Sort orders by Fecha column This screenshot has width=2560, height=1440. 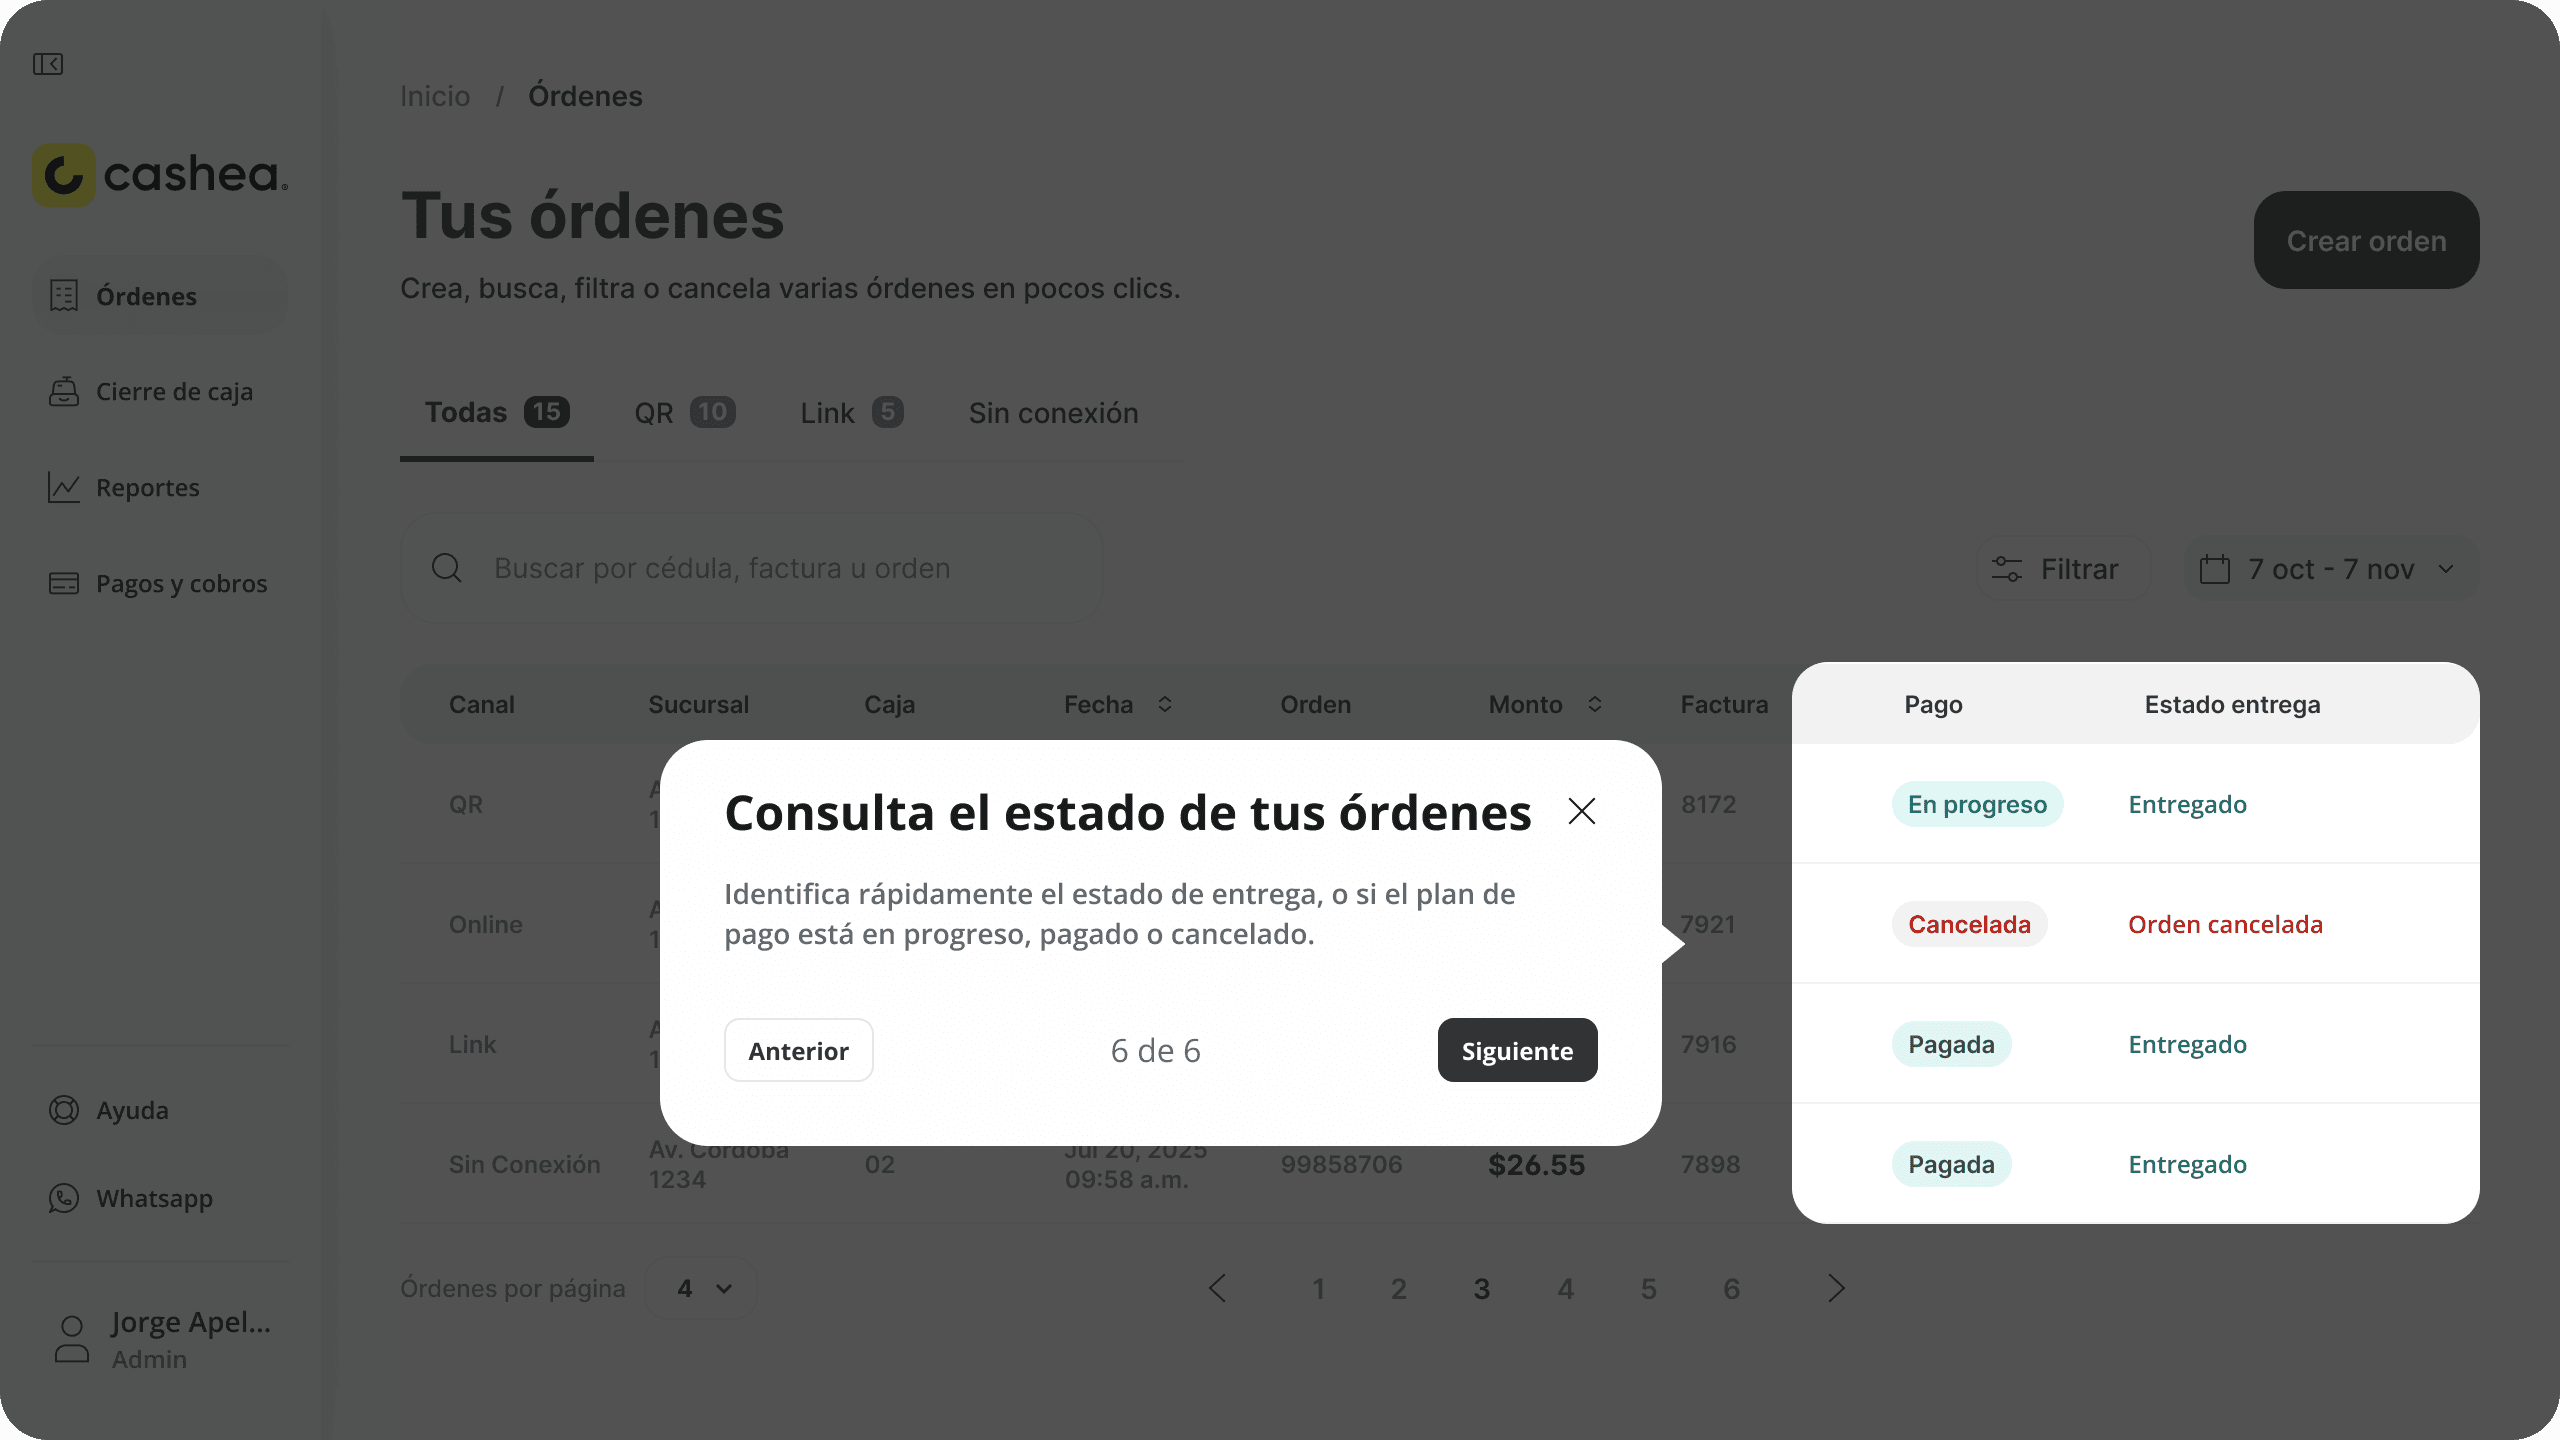click(1164, 705)
